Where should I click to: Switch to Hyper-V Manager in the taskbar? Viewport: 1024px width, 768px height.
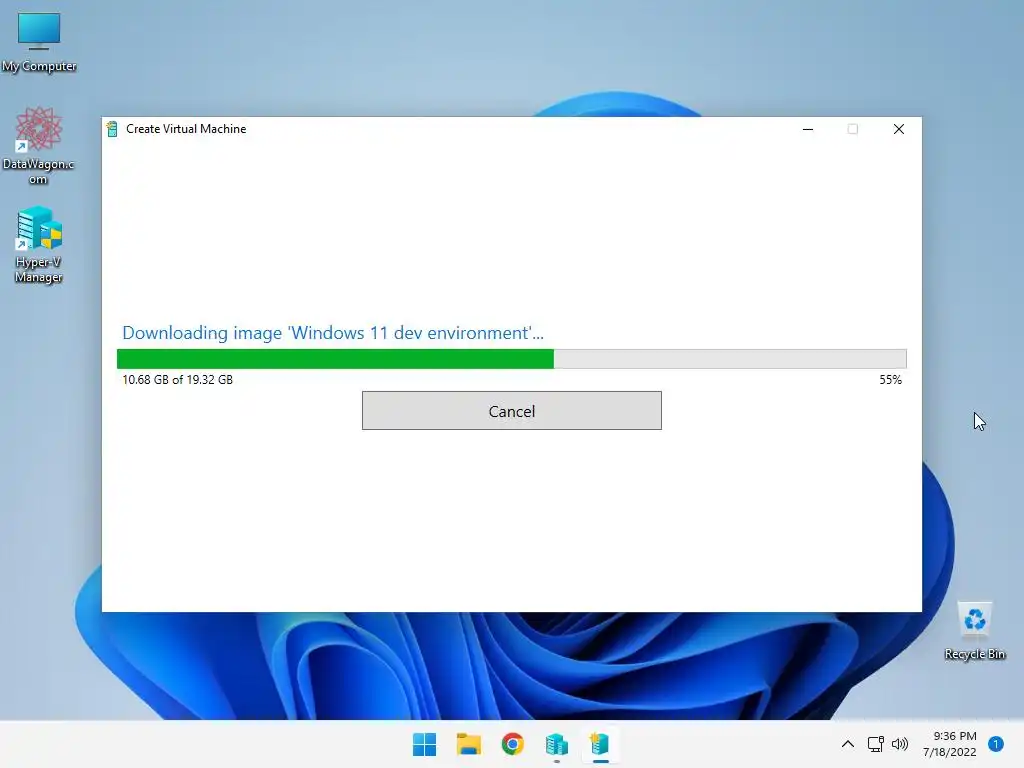click(x=556, y=744)
